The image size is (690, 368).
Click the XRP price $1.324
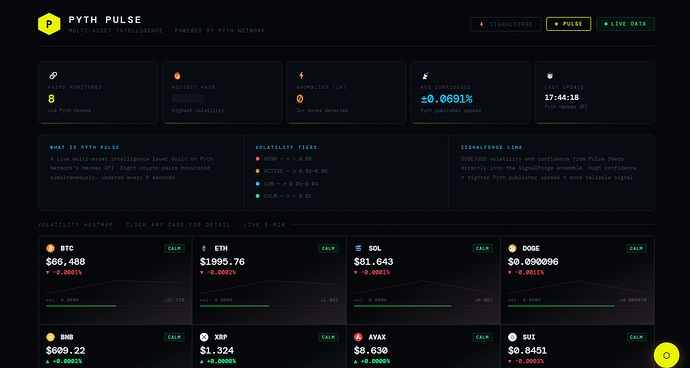217,351
